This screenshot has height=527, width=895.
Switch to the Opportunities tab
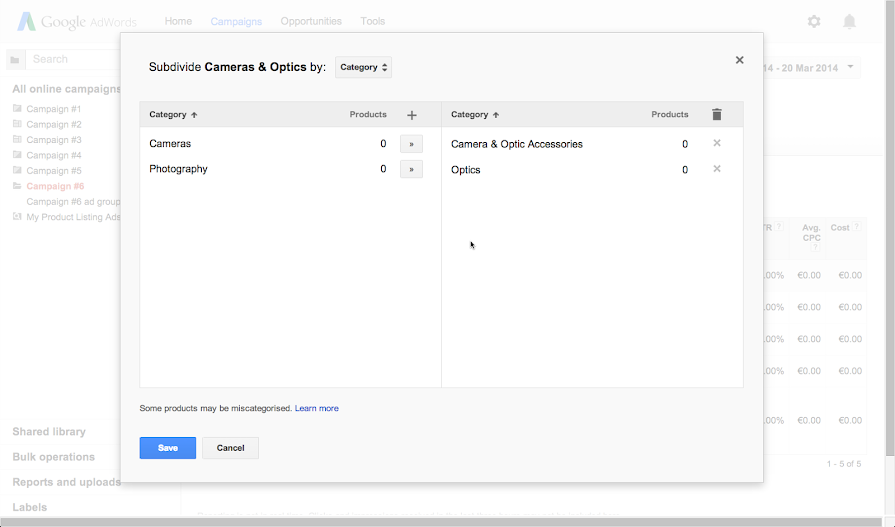[311, 21]
